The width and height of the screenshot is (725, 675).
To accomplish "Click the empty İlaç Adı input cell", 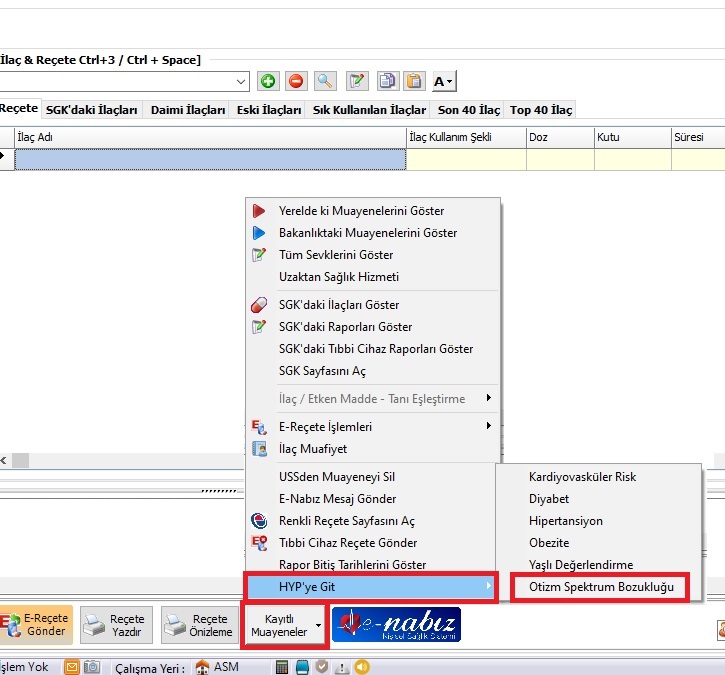I will point(210,159).
